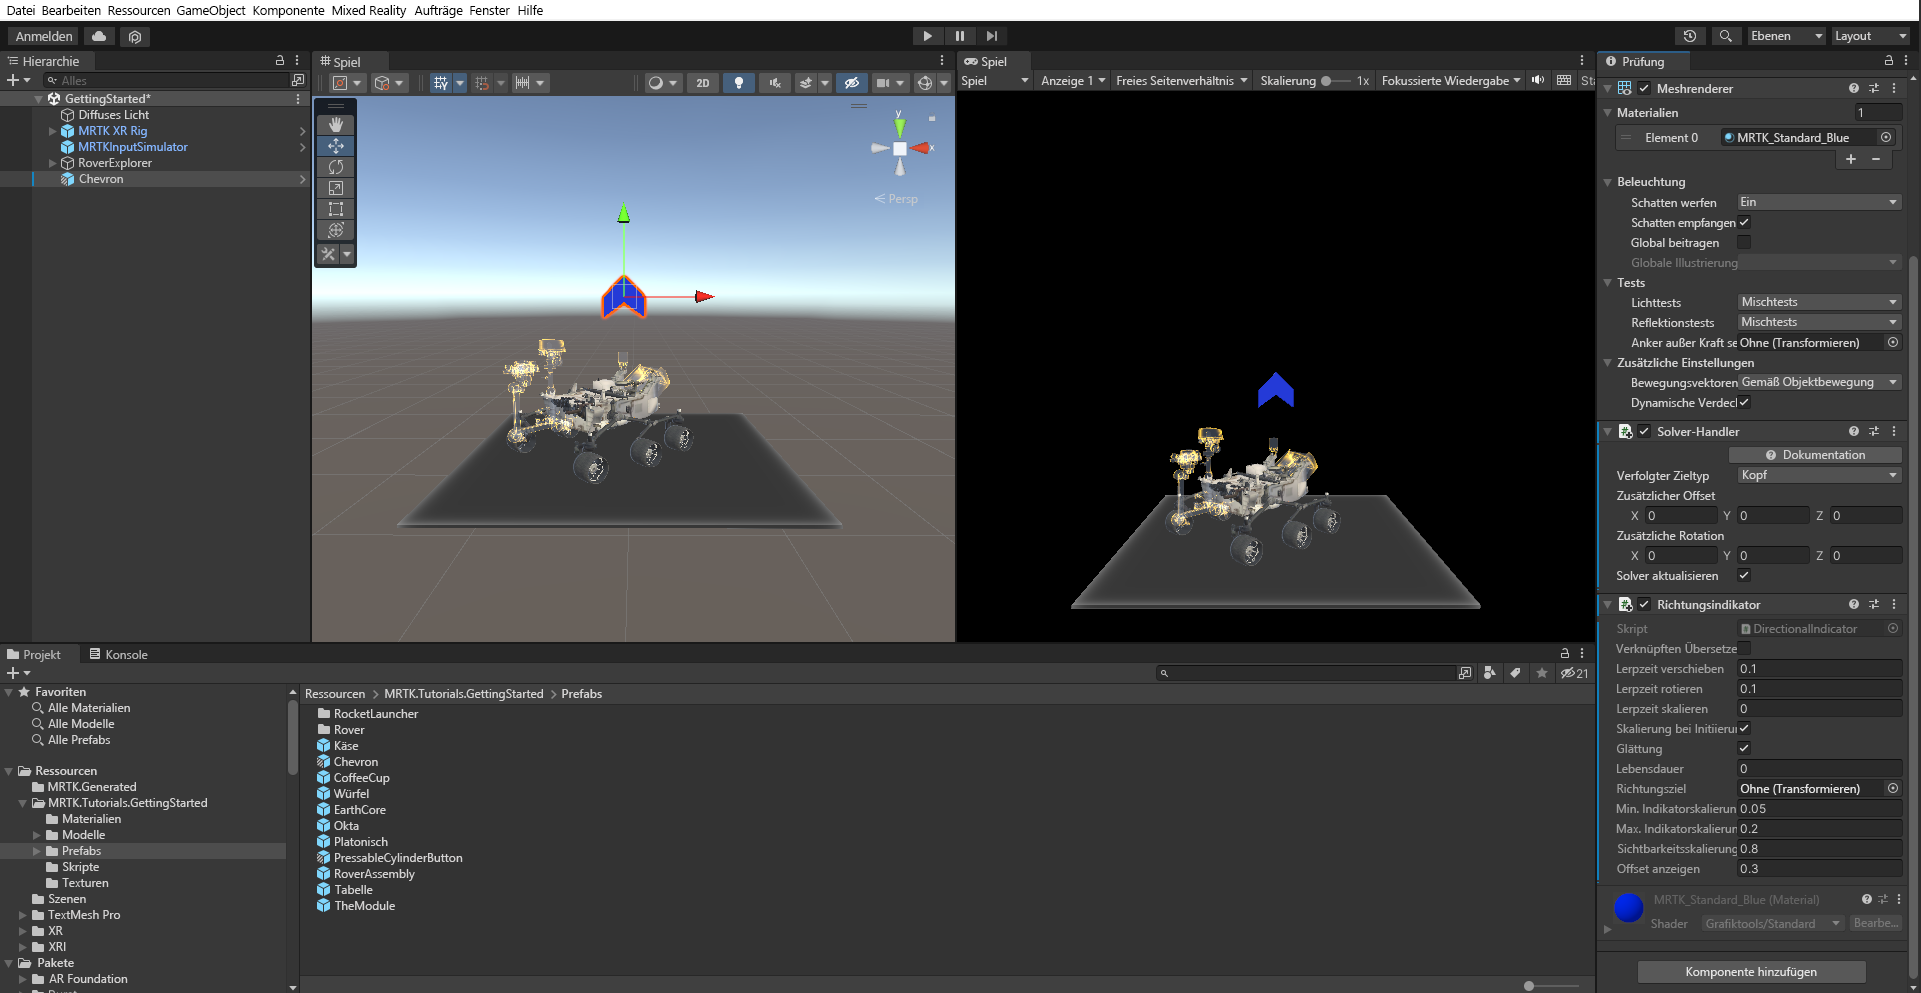The height and width of the screenshot is (993, 1921).
Task: Select the Hand view tool
Action: point(336,125)
